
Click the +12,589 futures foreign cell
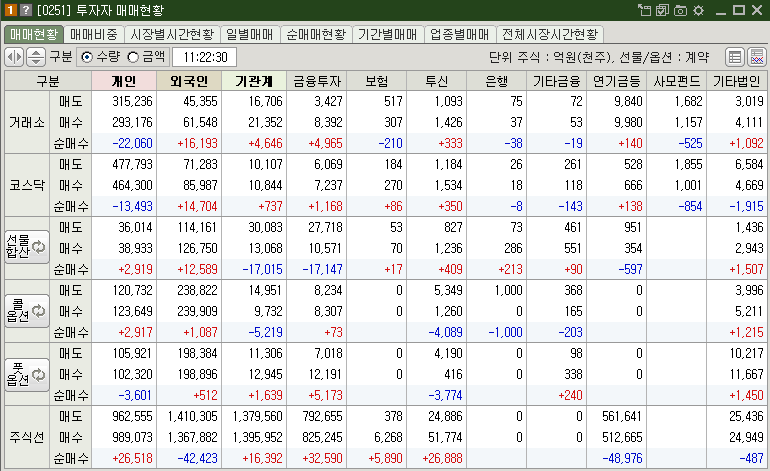189,269
